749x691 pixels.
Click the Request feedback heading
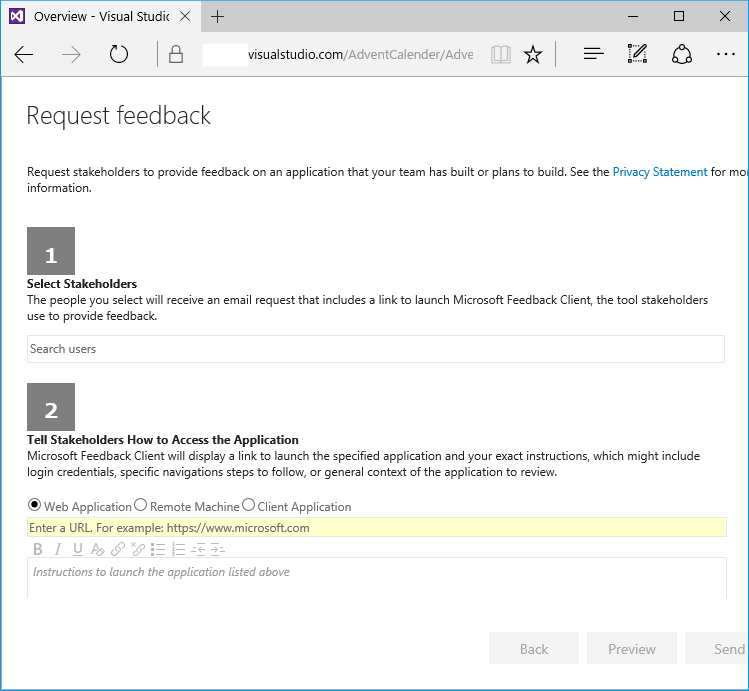click(x=118, y=116)
